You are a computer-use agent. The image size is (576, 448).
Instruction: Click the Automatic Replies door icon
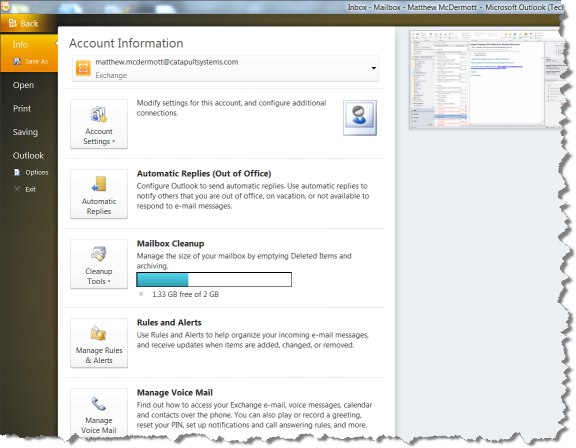point(99,184)
